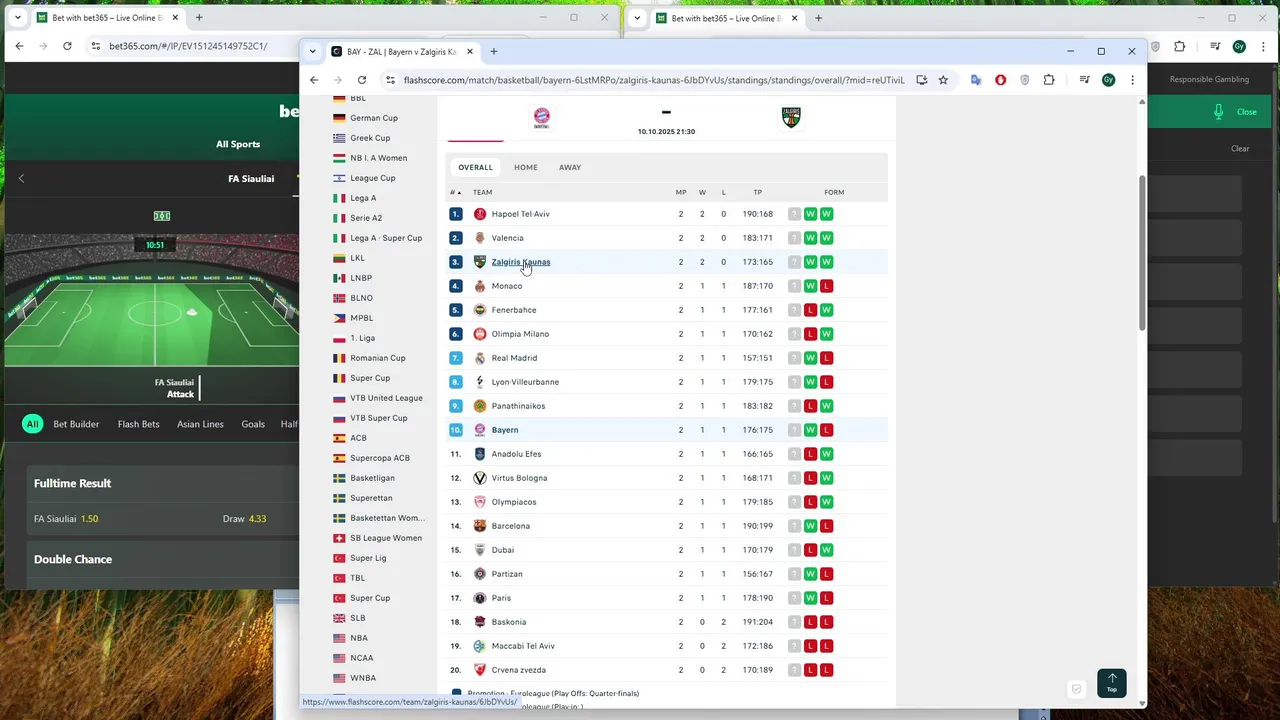Image resolution: width=1280 pixels, height=720 pixels.
Task: Open Valencia team link in standings
Action: (x=508, y=238)
